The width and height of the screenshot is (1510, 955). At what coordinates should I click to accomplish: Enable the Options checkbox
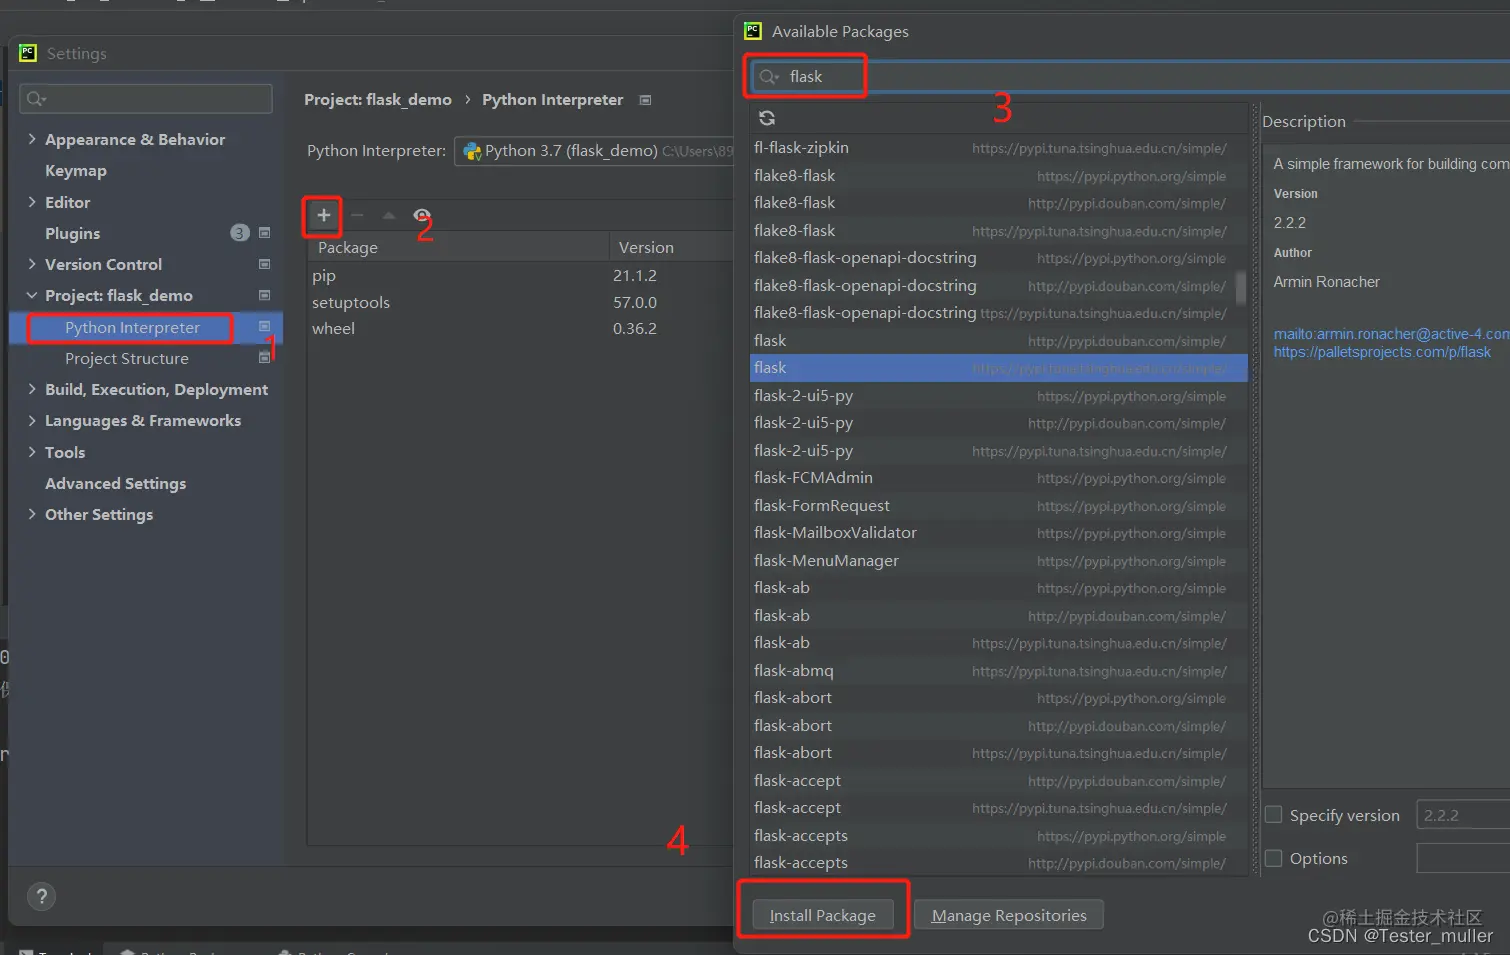point(1274,858)
